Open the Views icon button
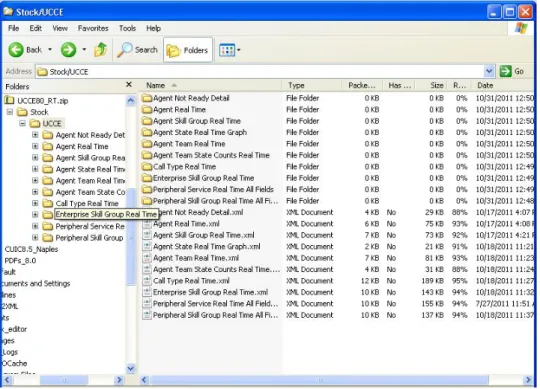Image resolution: width=540 pixels, height=389 pixels. click(x=227, y=50)
